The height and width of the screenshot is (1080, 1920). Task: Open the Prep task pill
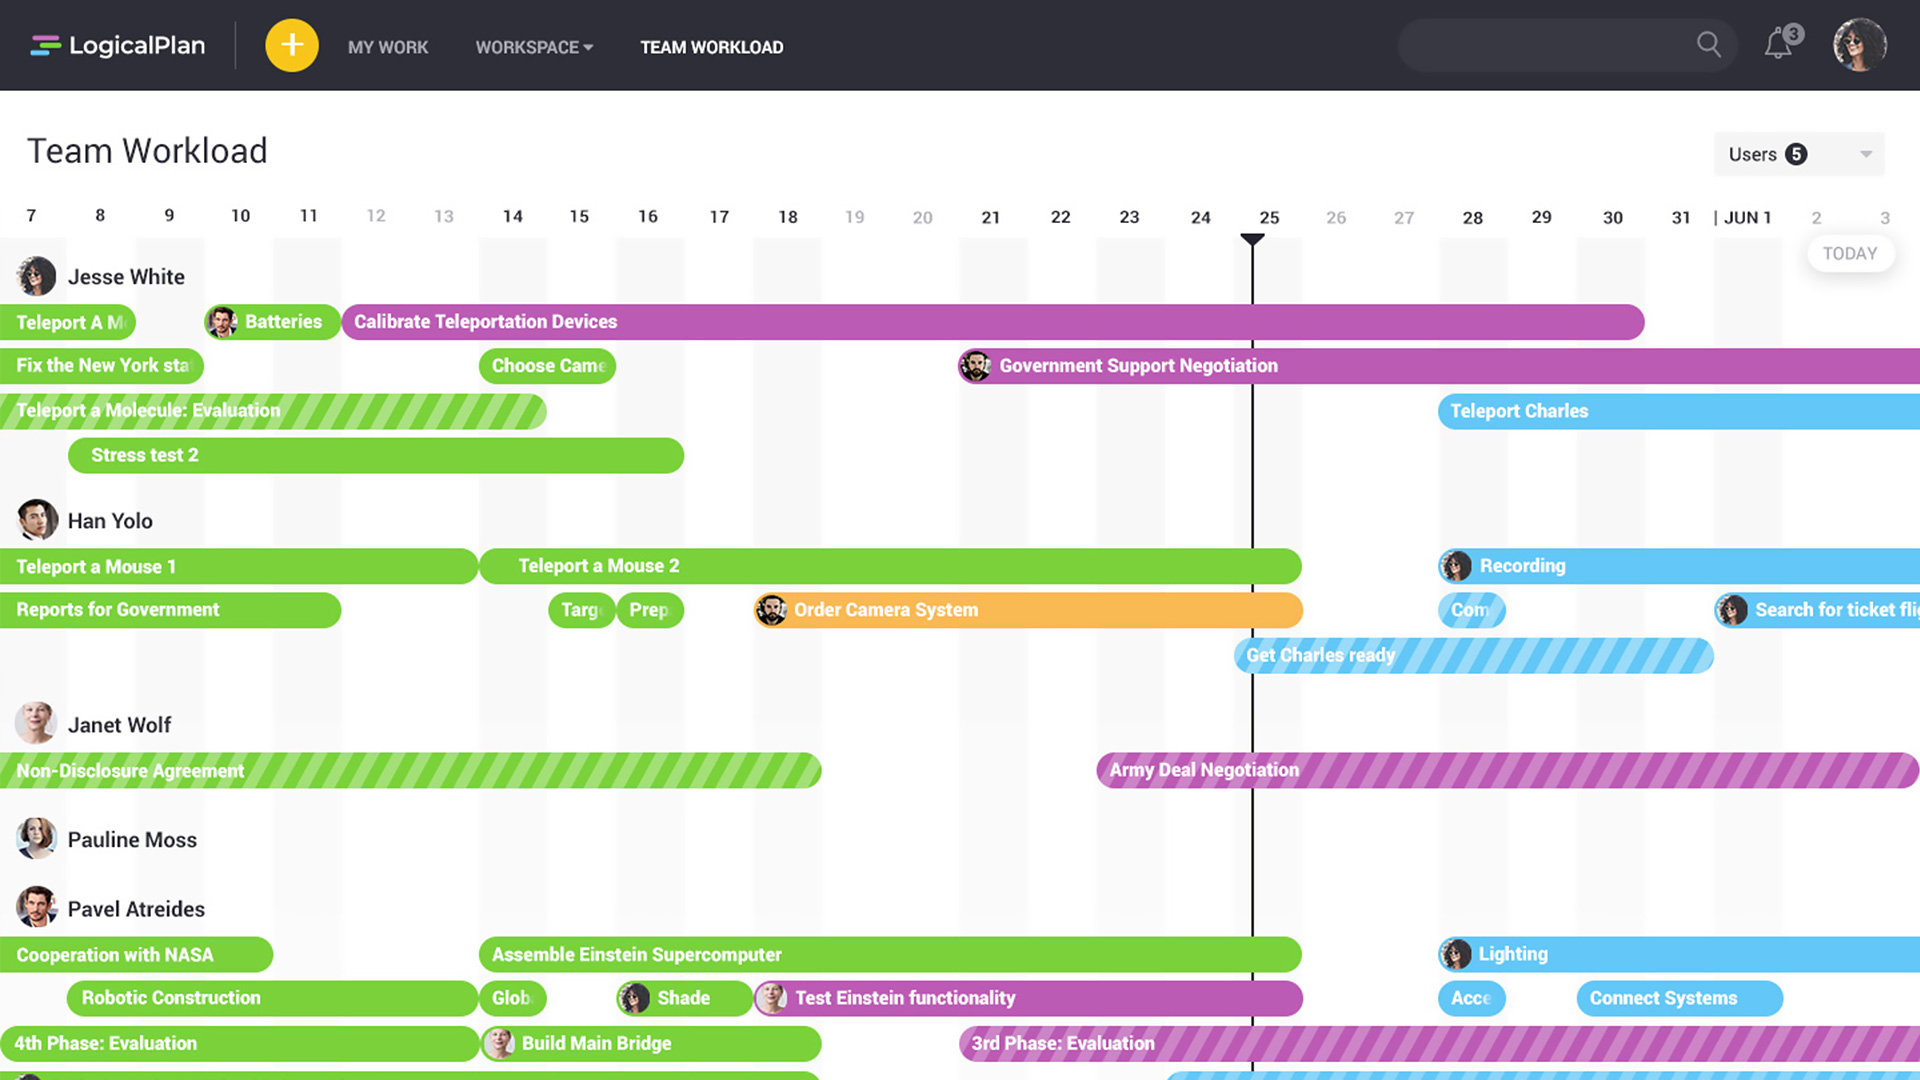pos(650,610)
